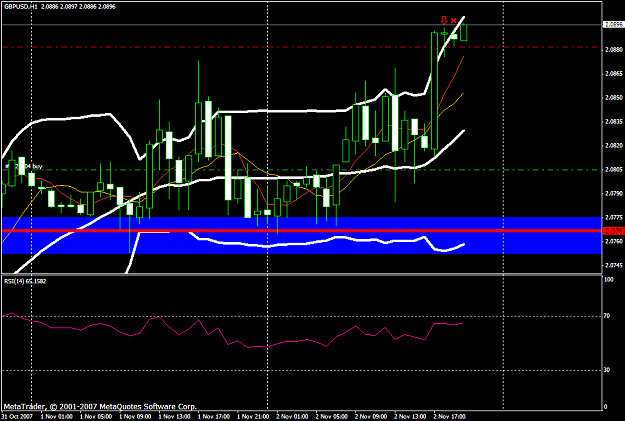Select the green dash-dot buy order line

coord(302,170)
